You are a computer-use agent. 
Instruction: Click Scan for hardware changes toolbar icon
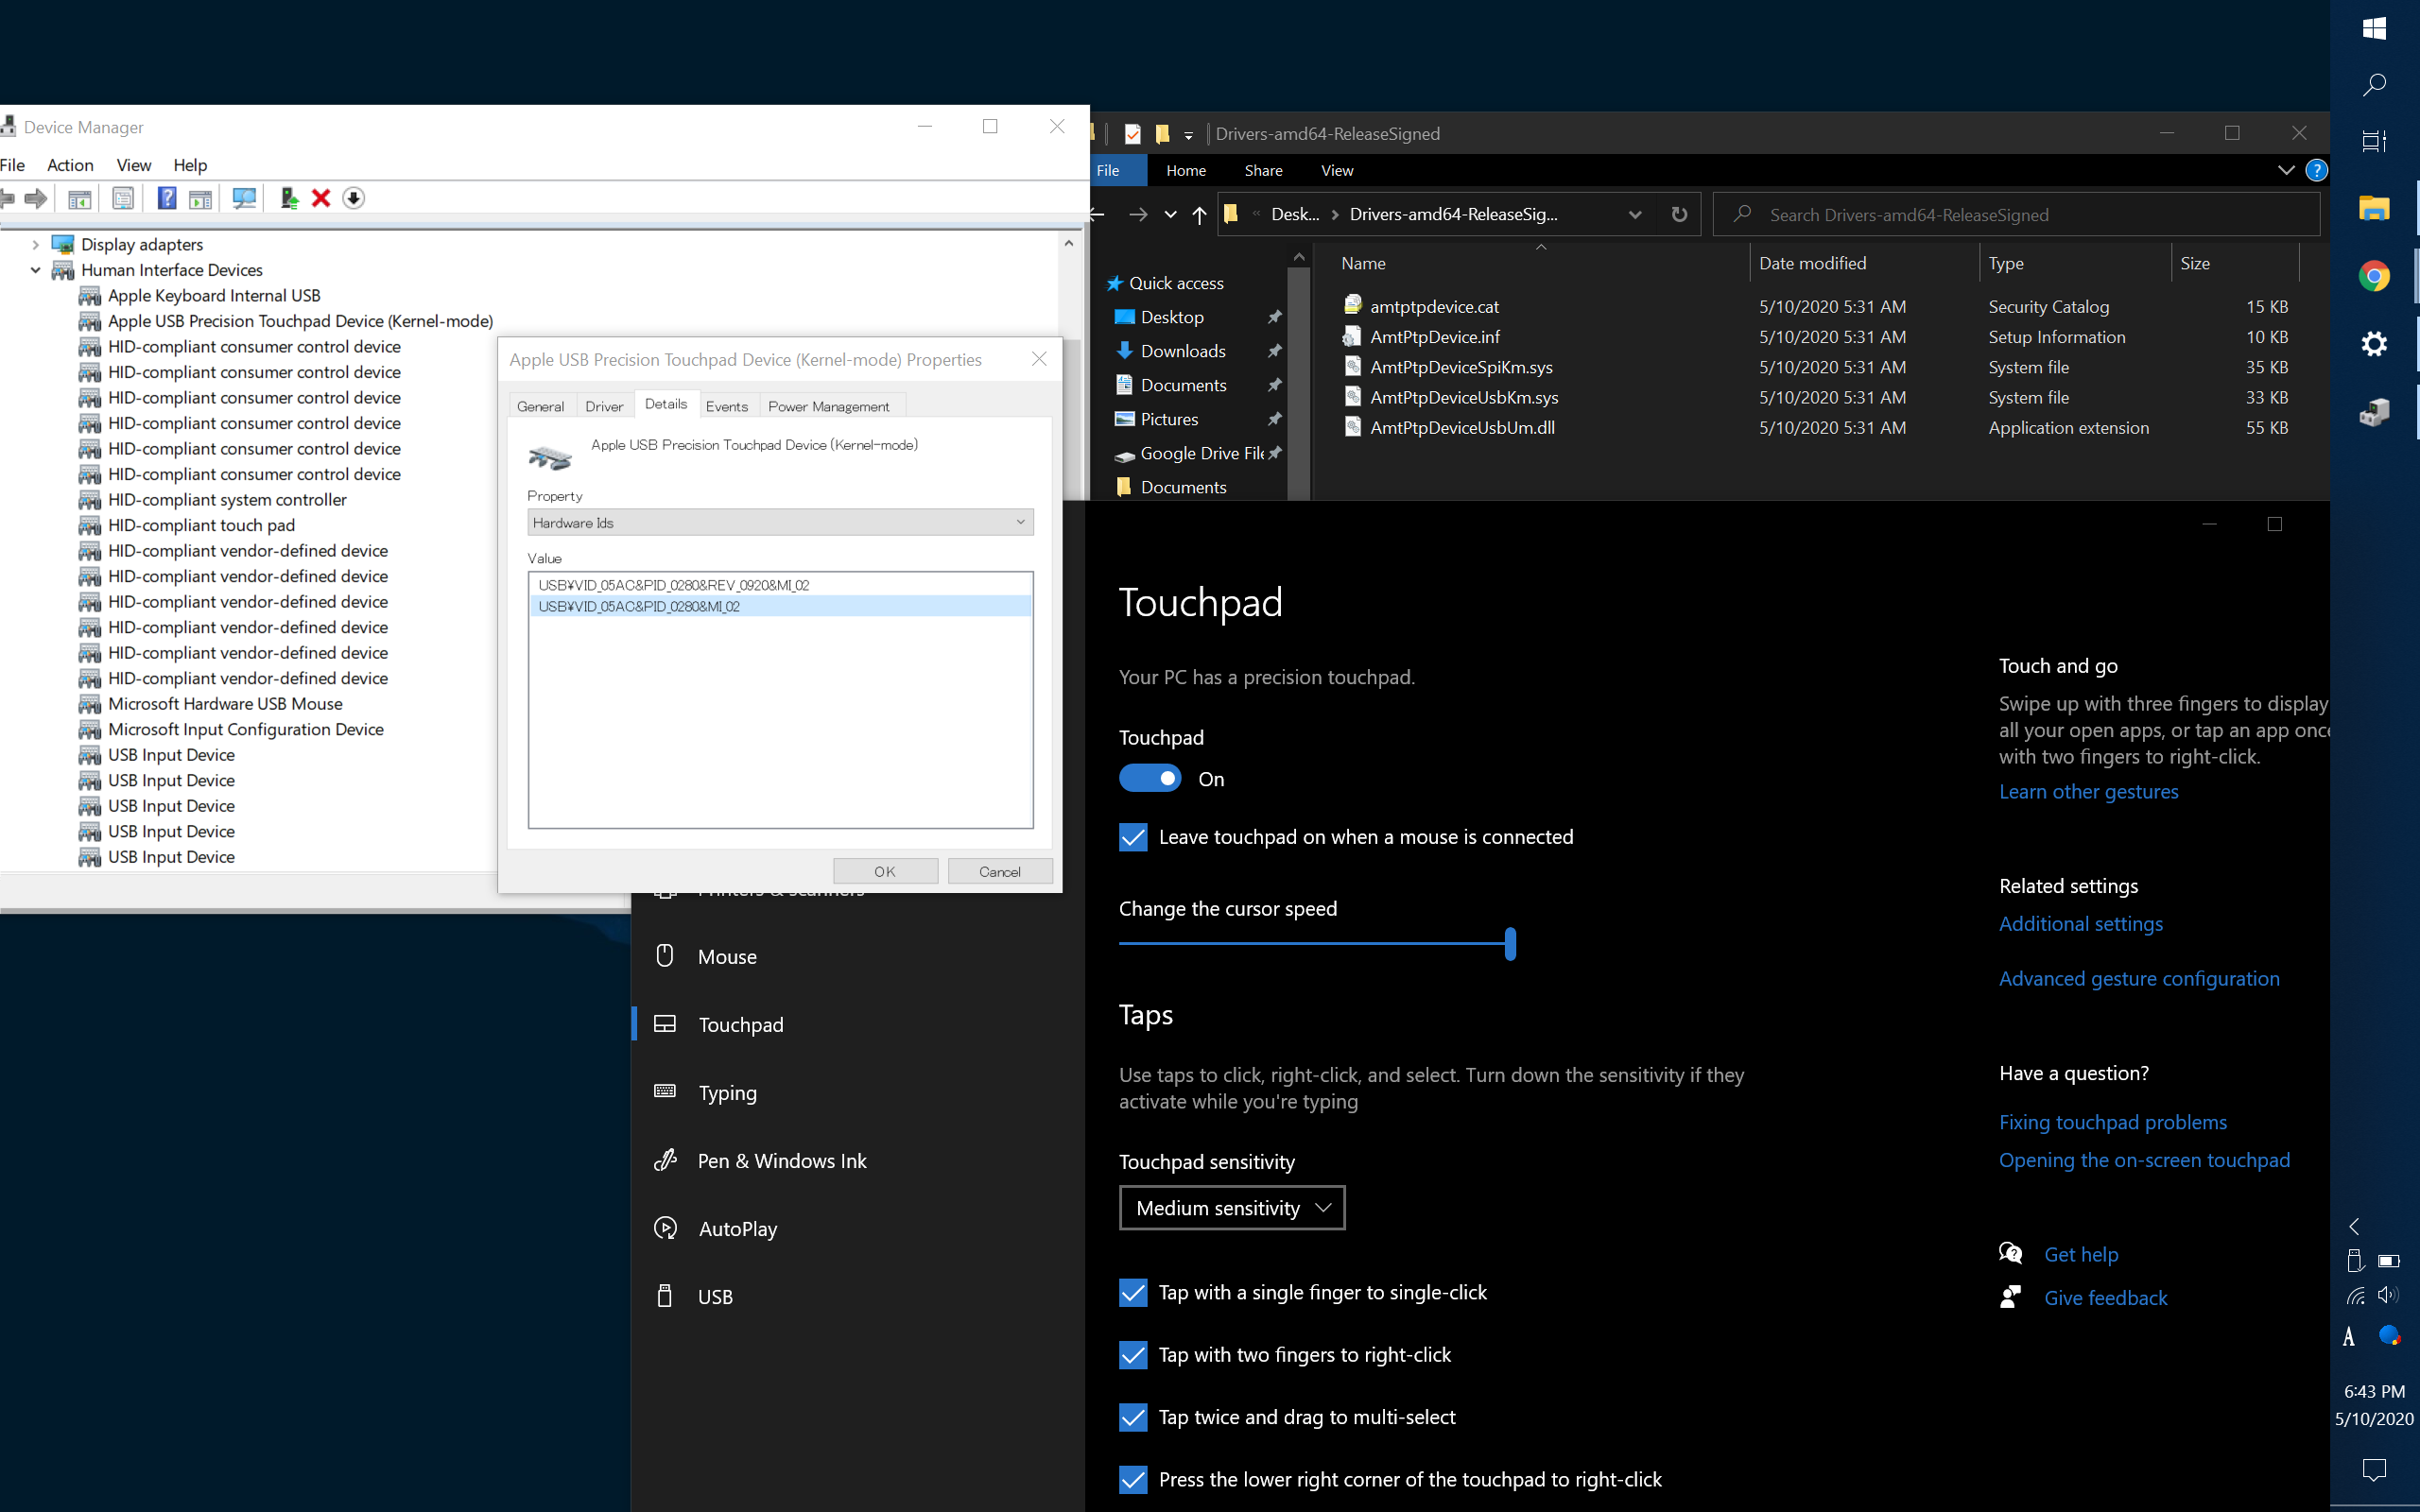(244, 198)
